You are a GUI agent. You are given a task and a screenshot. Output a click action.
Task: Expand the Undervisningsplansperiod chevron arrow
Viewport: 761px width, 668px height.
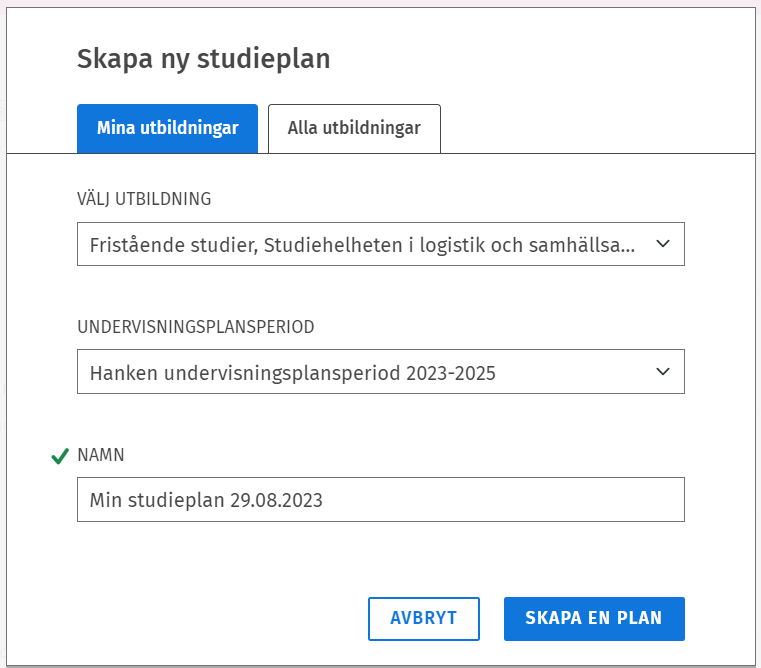(x=662, y=371)
